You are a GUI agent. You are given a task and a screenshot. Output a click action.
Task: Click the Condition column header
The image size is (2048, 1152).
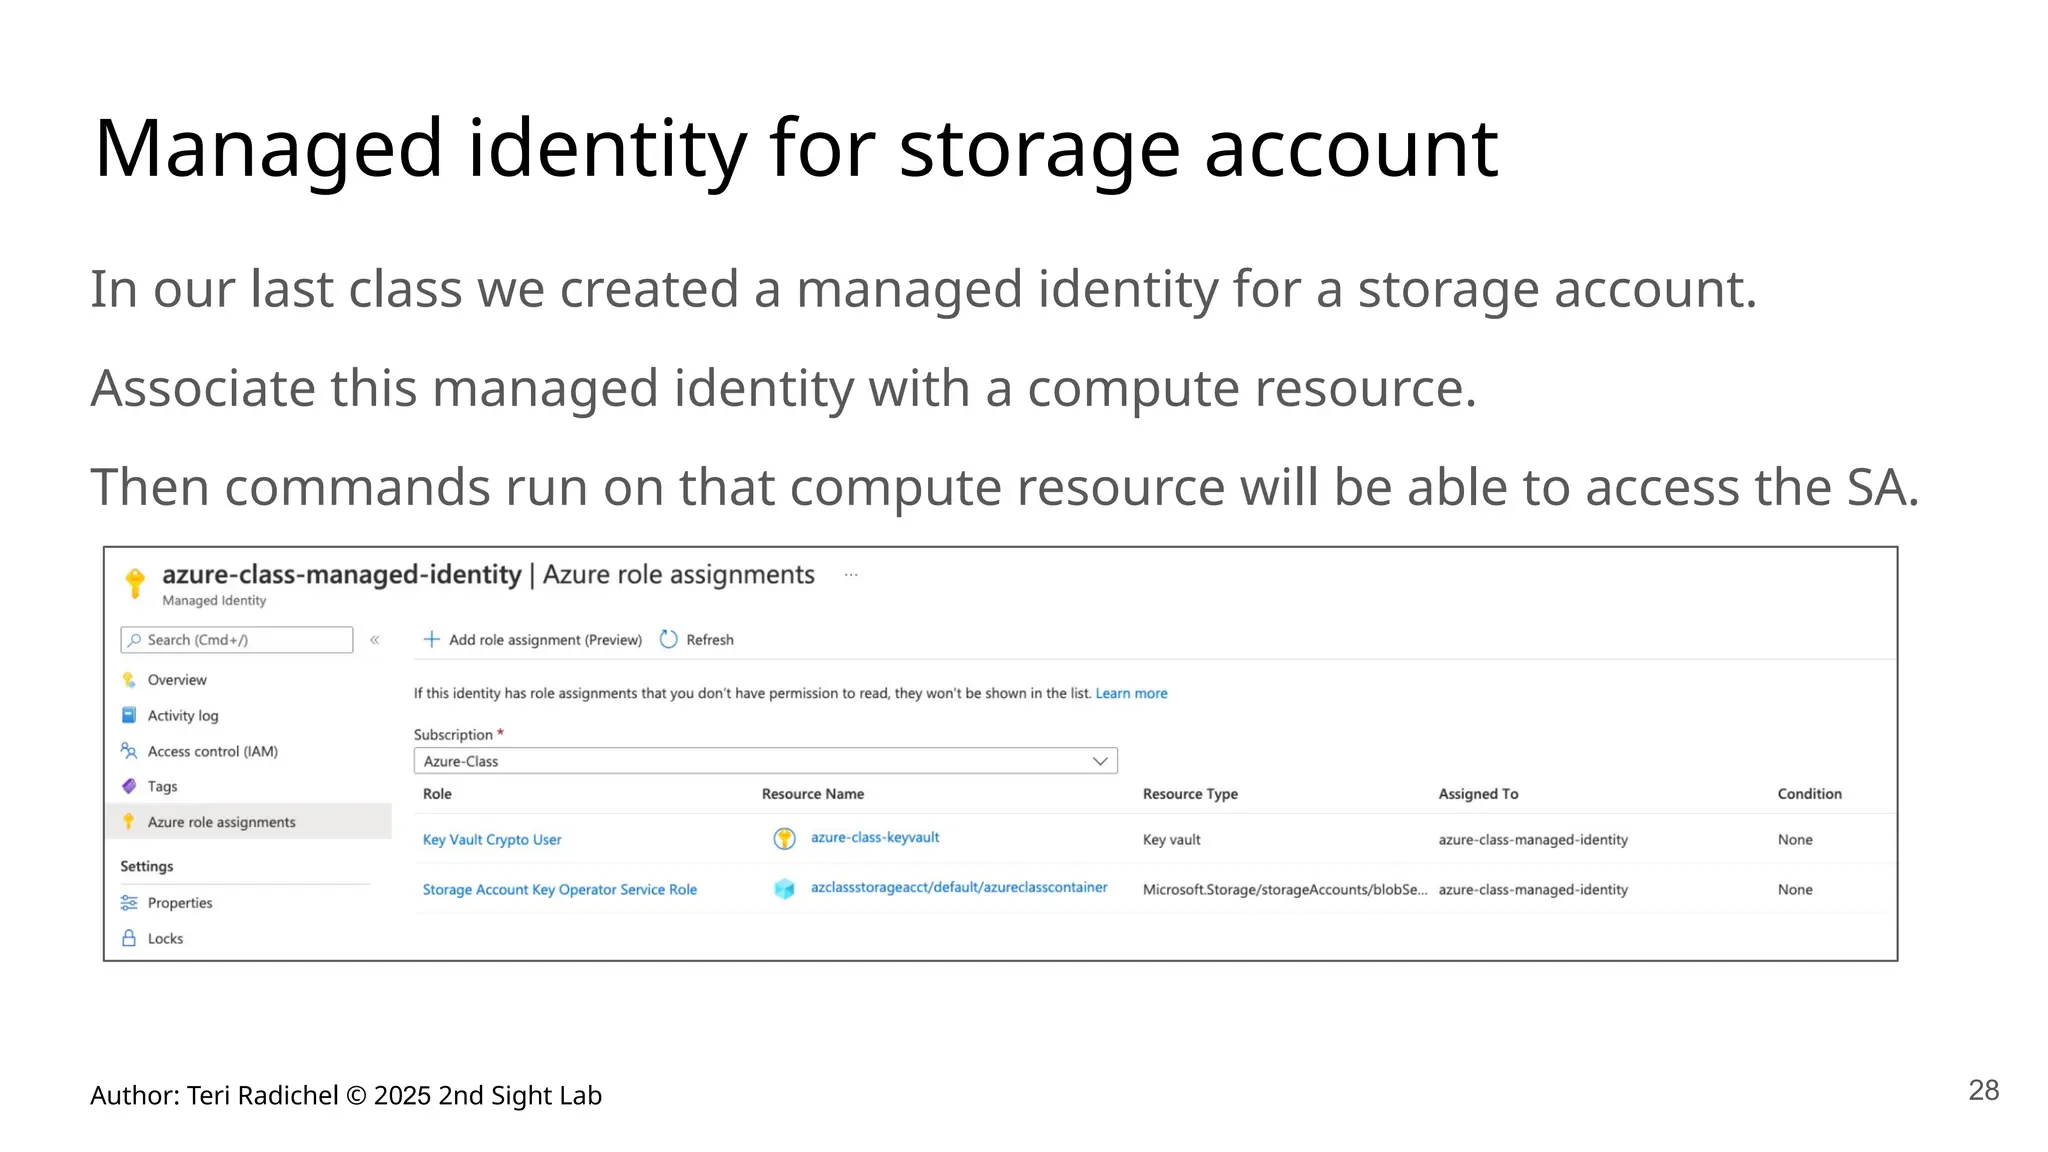(x=1809, y=794)
